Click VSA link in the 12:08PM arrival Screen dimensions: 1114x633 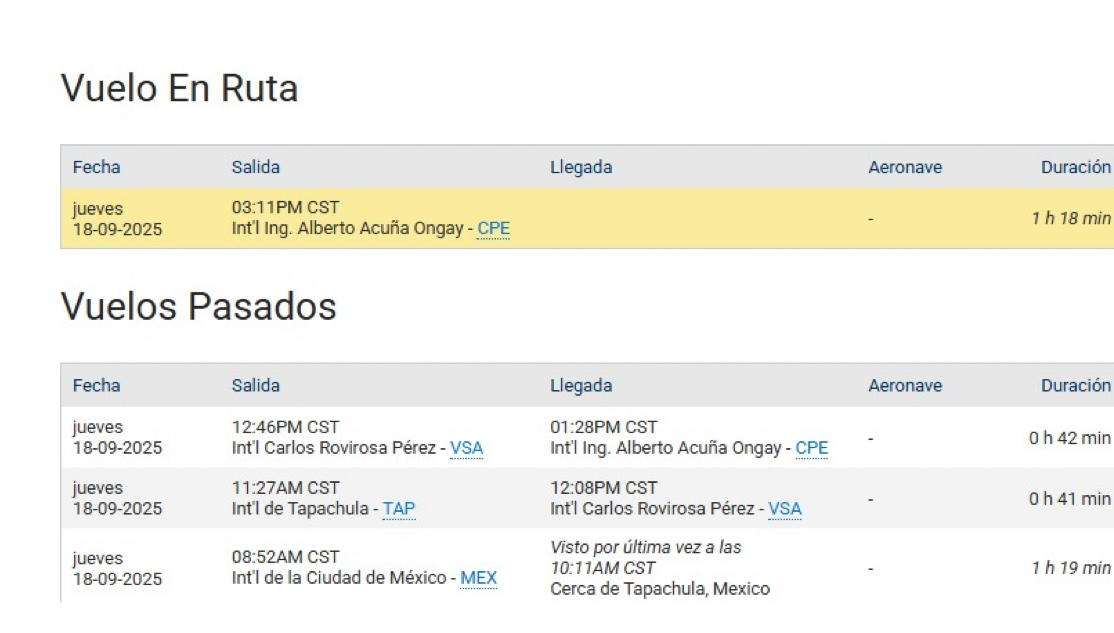(x=784, y=509)
